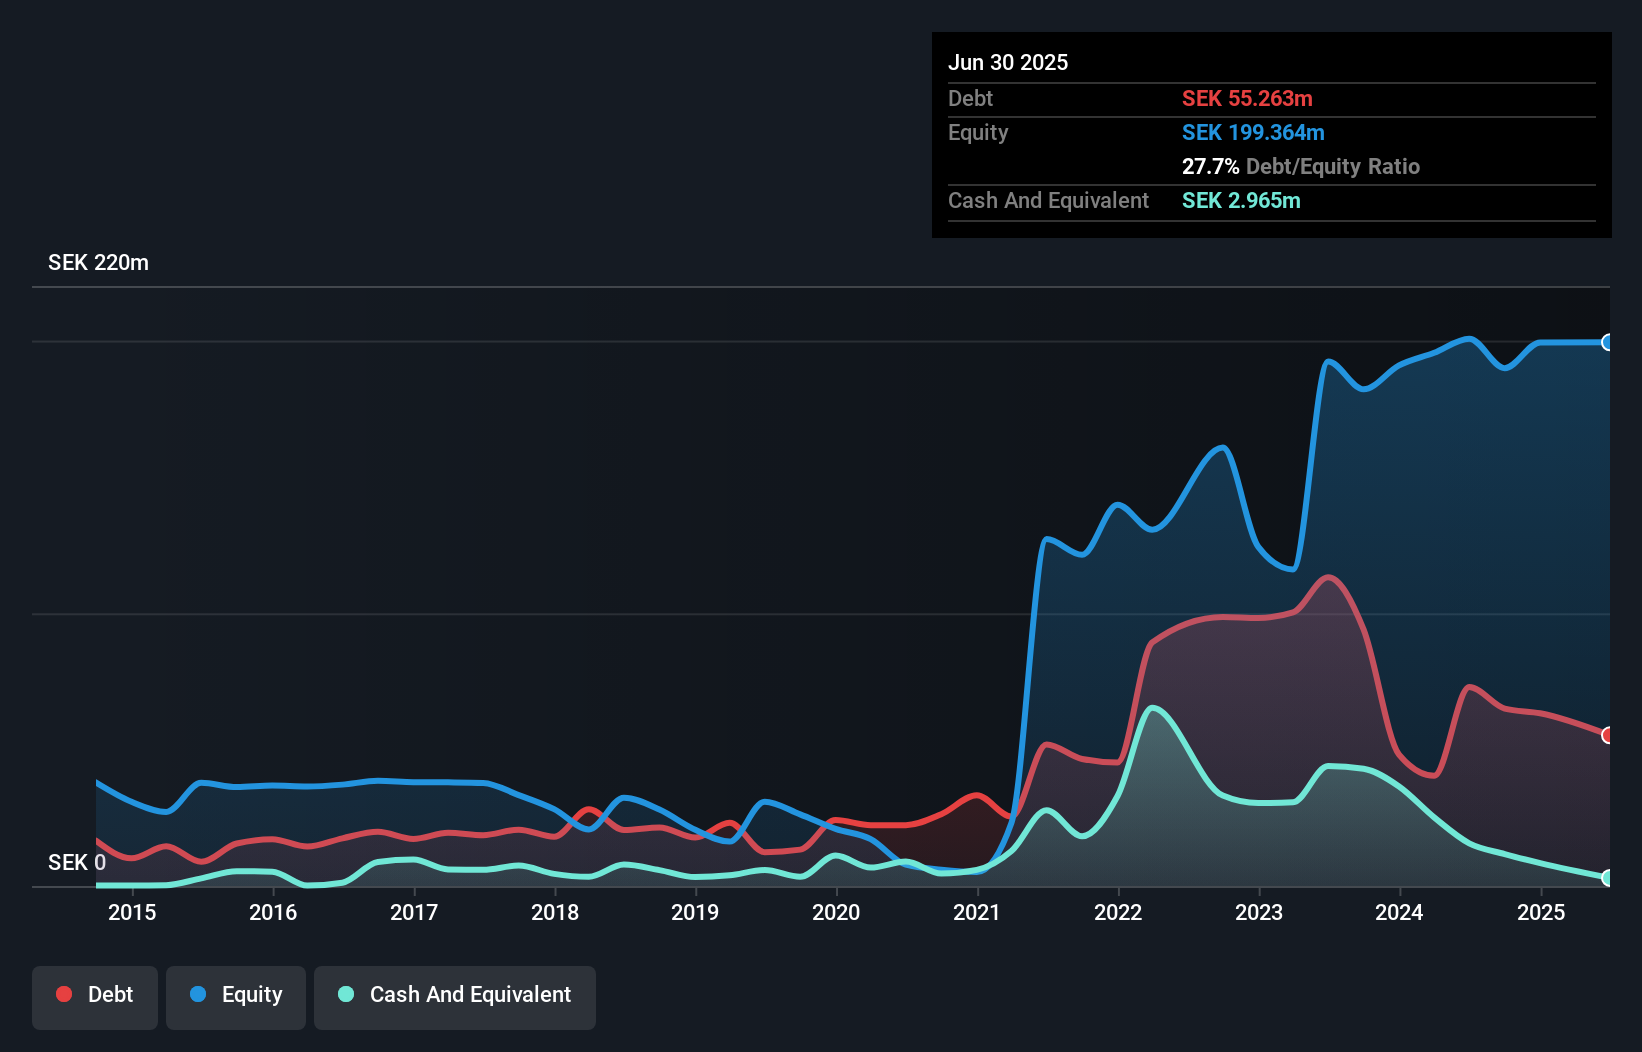
Task: Click the 2024 x-axis label
Action: click(1399, 912)
